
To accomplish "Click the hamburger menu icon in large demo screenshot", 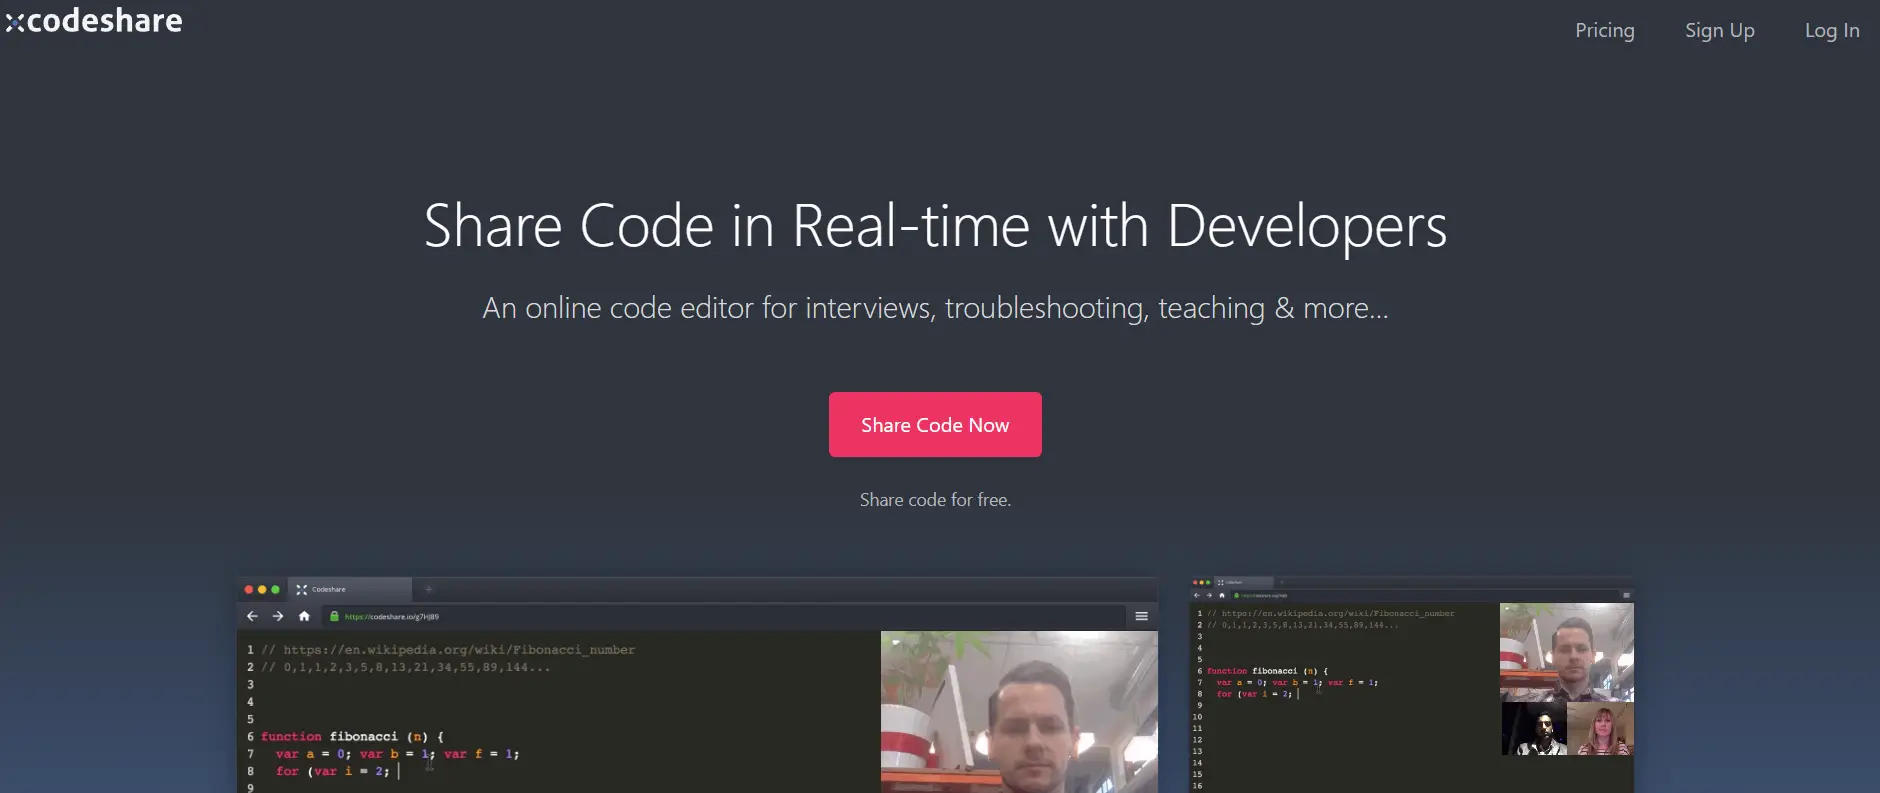I will pos(1141,616).
